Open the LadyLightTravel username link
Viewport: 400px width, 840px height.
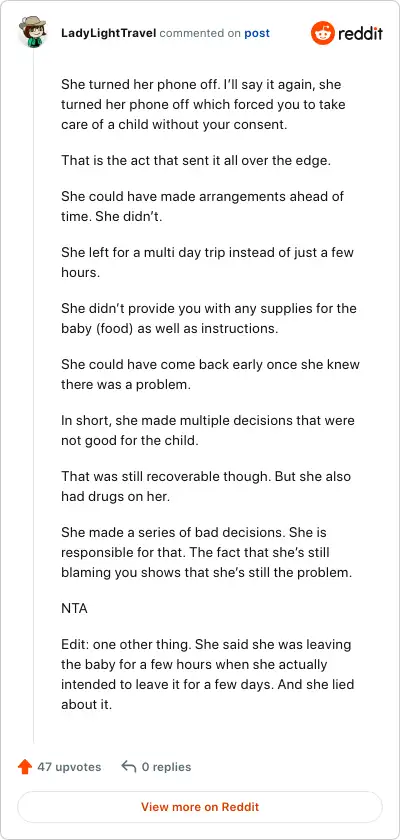109,33
